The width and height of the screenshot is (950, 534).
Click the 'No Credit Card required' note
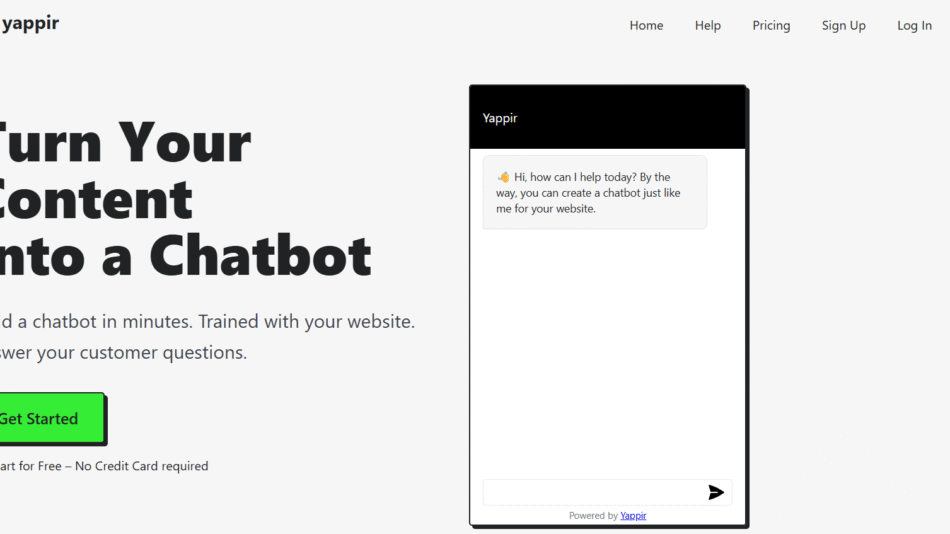(x=140, y=466)
